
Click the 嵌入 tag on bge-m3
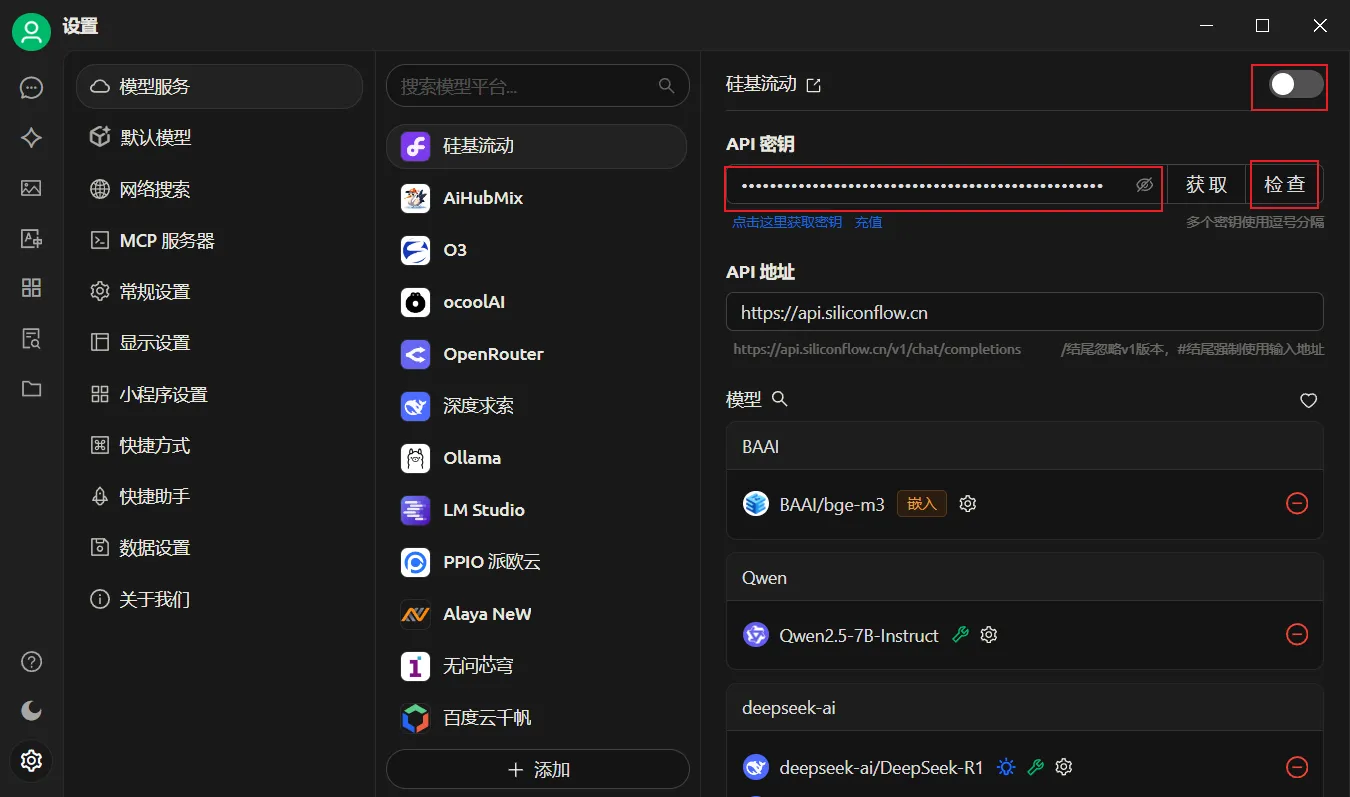click(x=921, y=504)
